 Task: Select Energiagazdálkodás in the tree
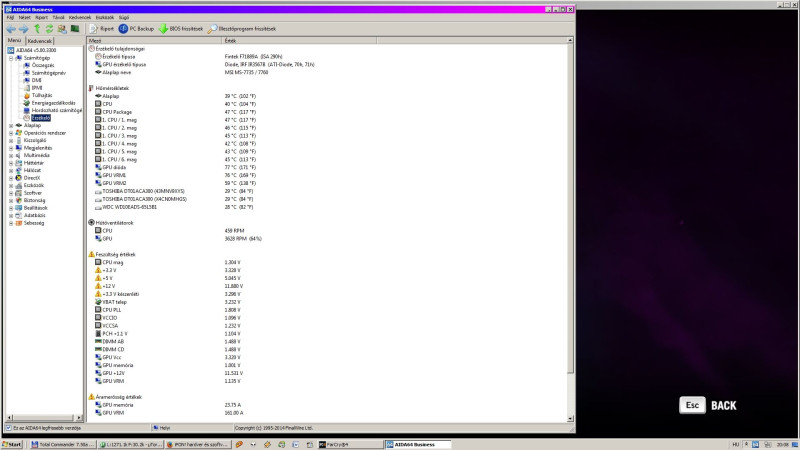54,103
